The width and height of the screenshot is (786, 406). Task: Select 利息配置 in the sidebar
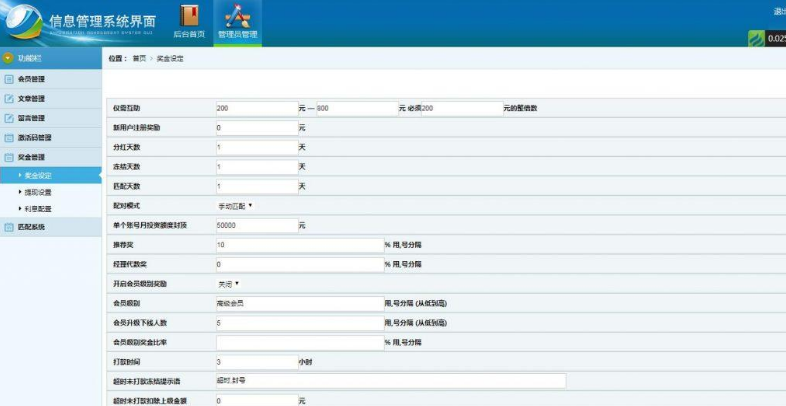pyautogui.click(x=38, y=209)
